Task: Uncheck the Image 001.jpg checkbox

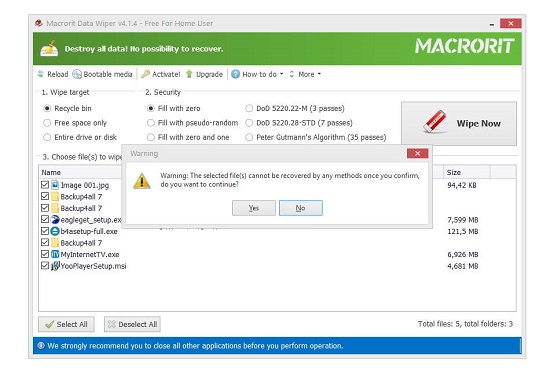Action: coord(45,185)
